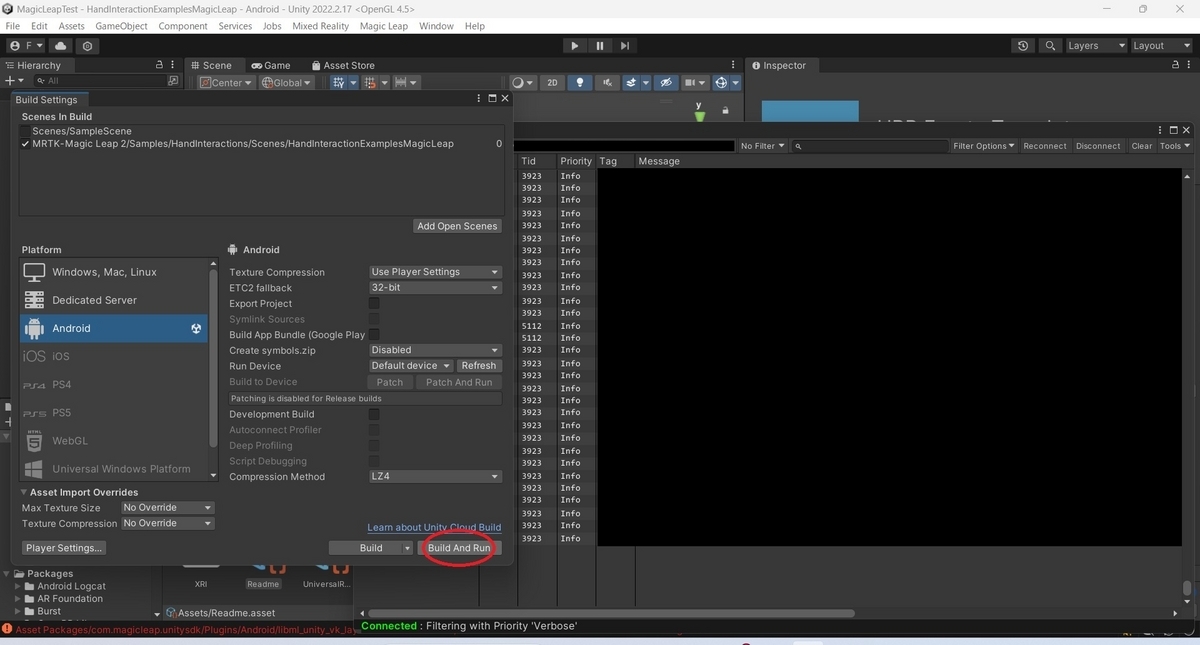Viewport: 1200px width, 645px height.
Task: Open Unity Cloud services icon
Action: [x=61, y=46]
